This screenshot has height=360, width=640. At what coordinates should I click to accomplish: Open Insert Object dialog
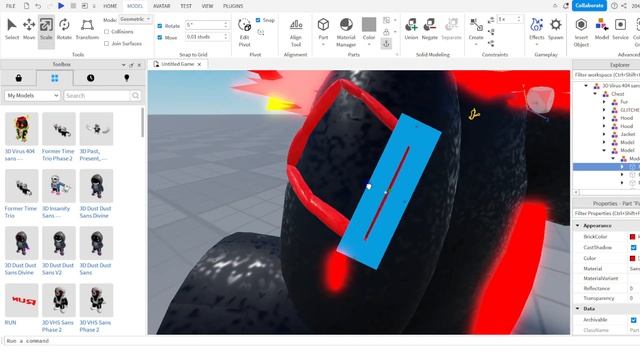(581, 33)
